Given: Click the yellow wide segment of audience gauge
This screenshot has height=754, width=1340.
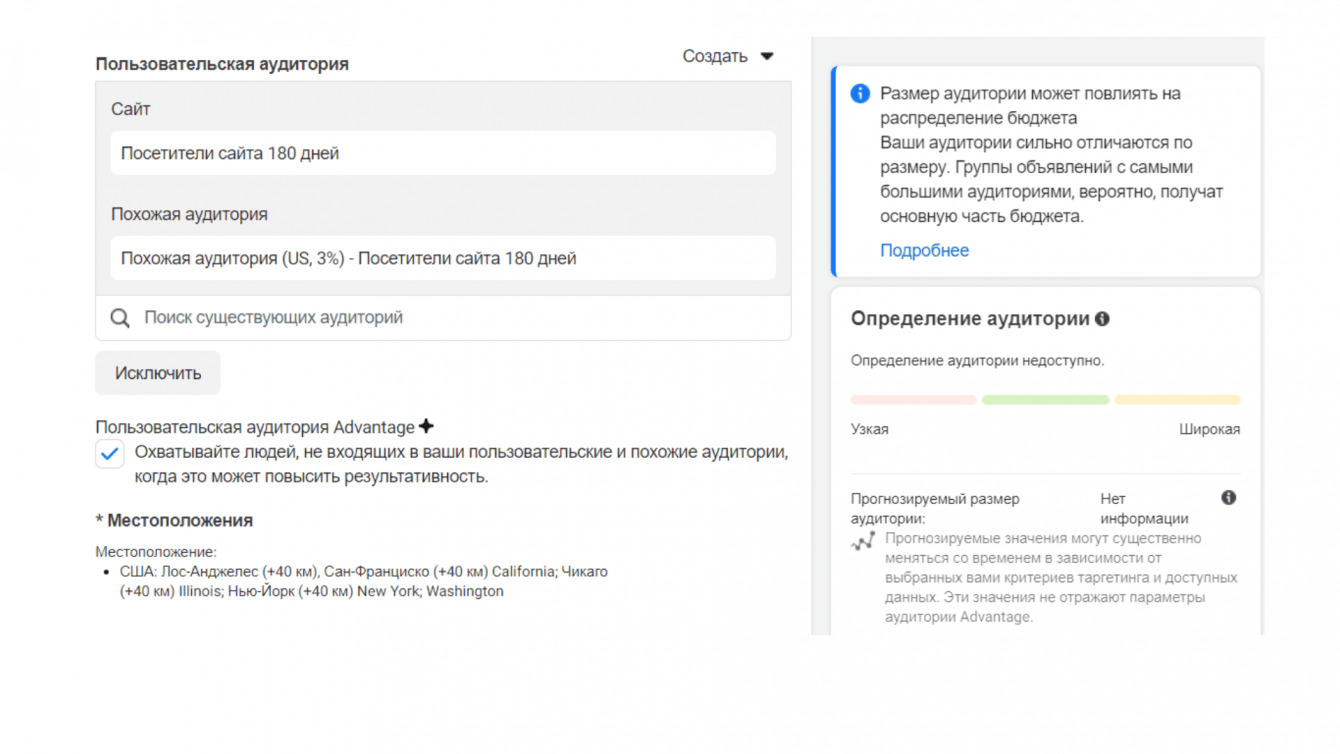Looking at the screenshot, I should [1177, 400].
